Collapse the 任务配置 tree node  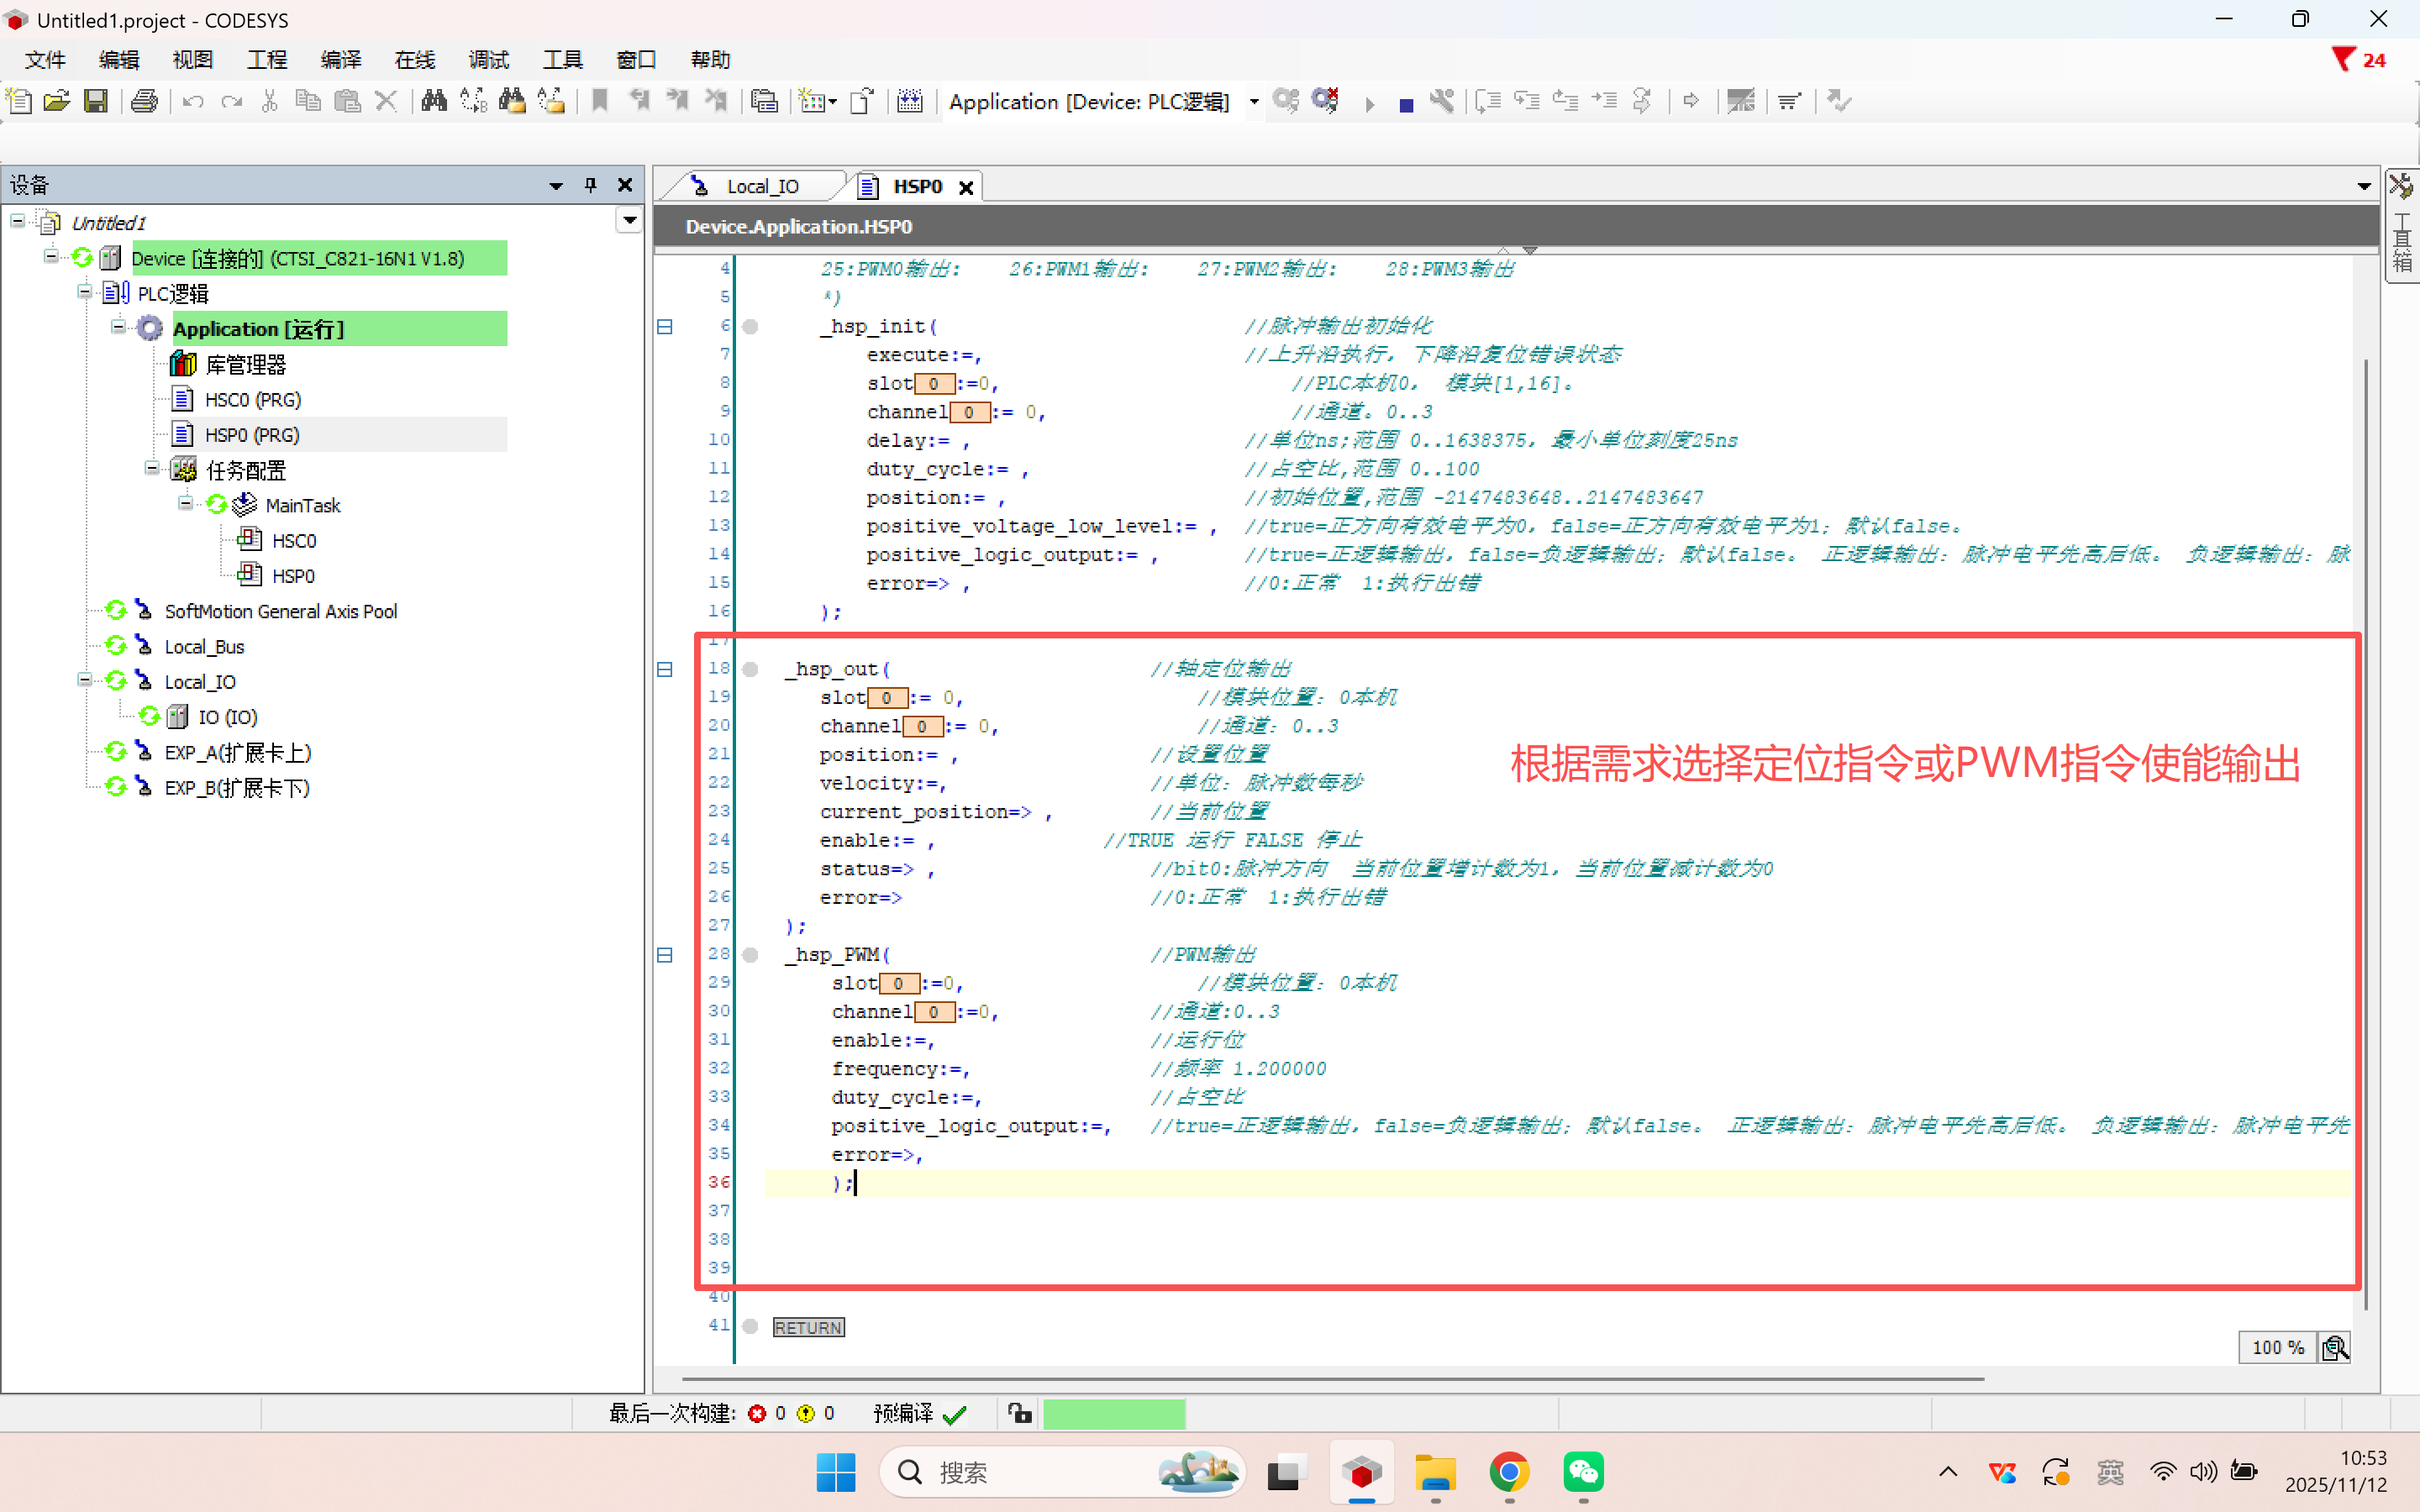pyautogui.click(x=151, y=468)
